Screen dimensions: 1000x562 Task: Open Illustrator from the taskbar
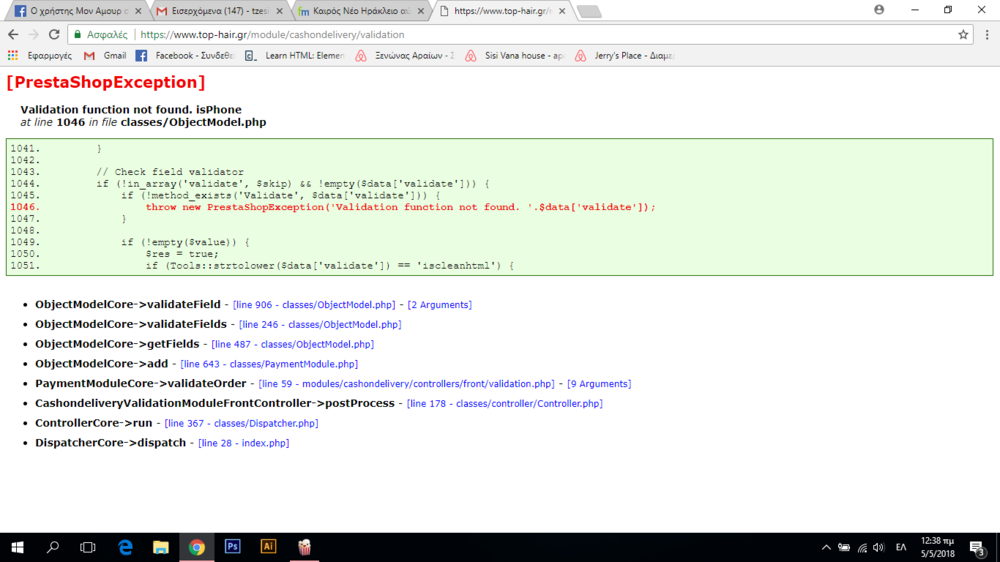(268, 547)
